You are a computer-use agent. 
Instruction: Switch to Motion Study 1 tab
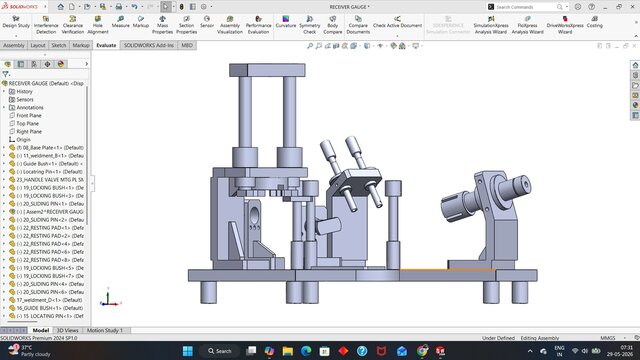[x=104, y=330]
